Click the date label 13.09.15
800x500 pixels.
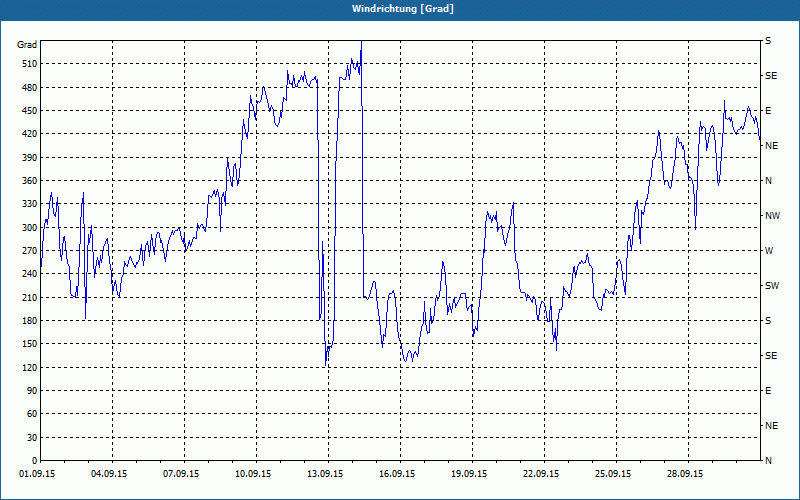(325, 474)
